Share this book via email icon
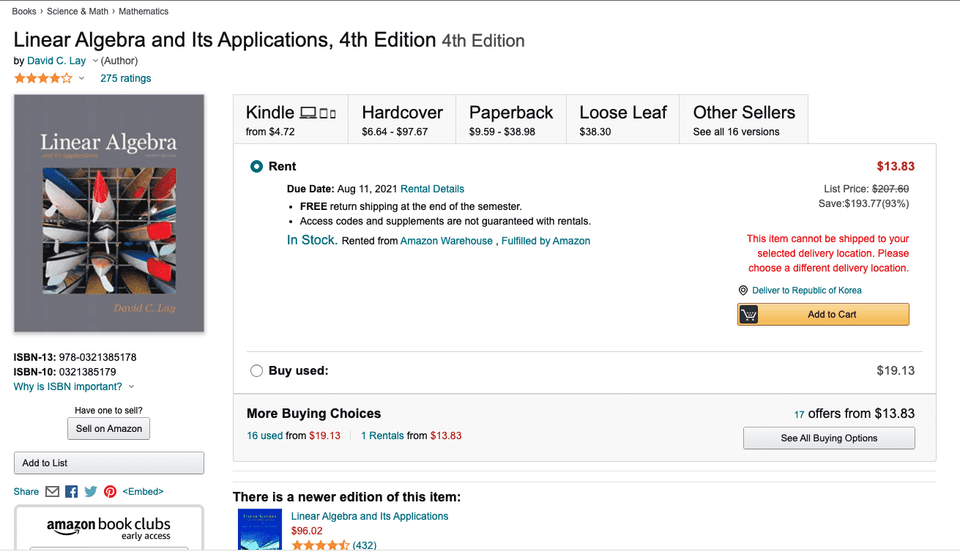Screen dimensions: 960x551 tap(53, 492)
